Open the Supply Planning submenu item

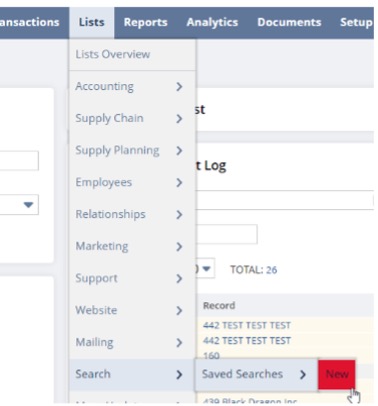pyautogui.click(x=132, y=150)
